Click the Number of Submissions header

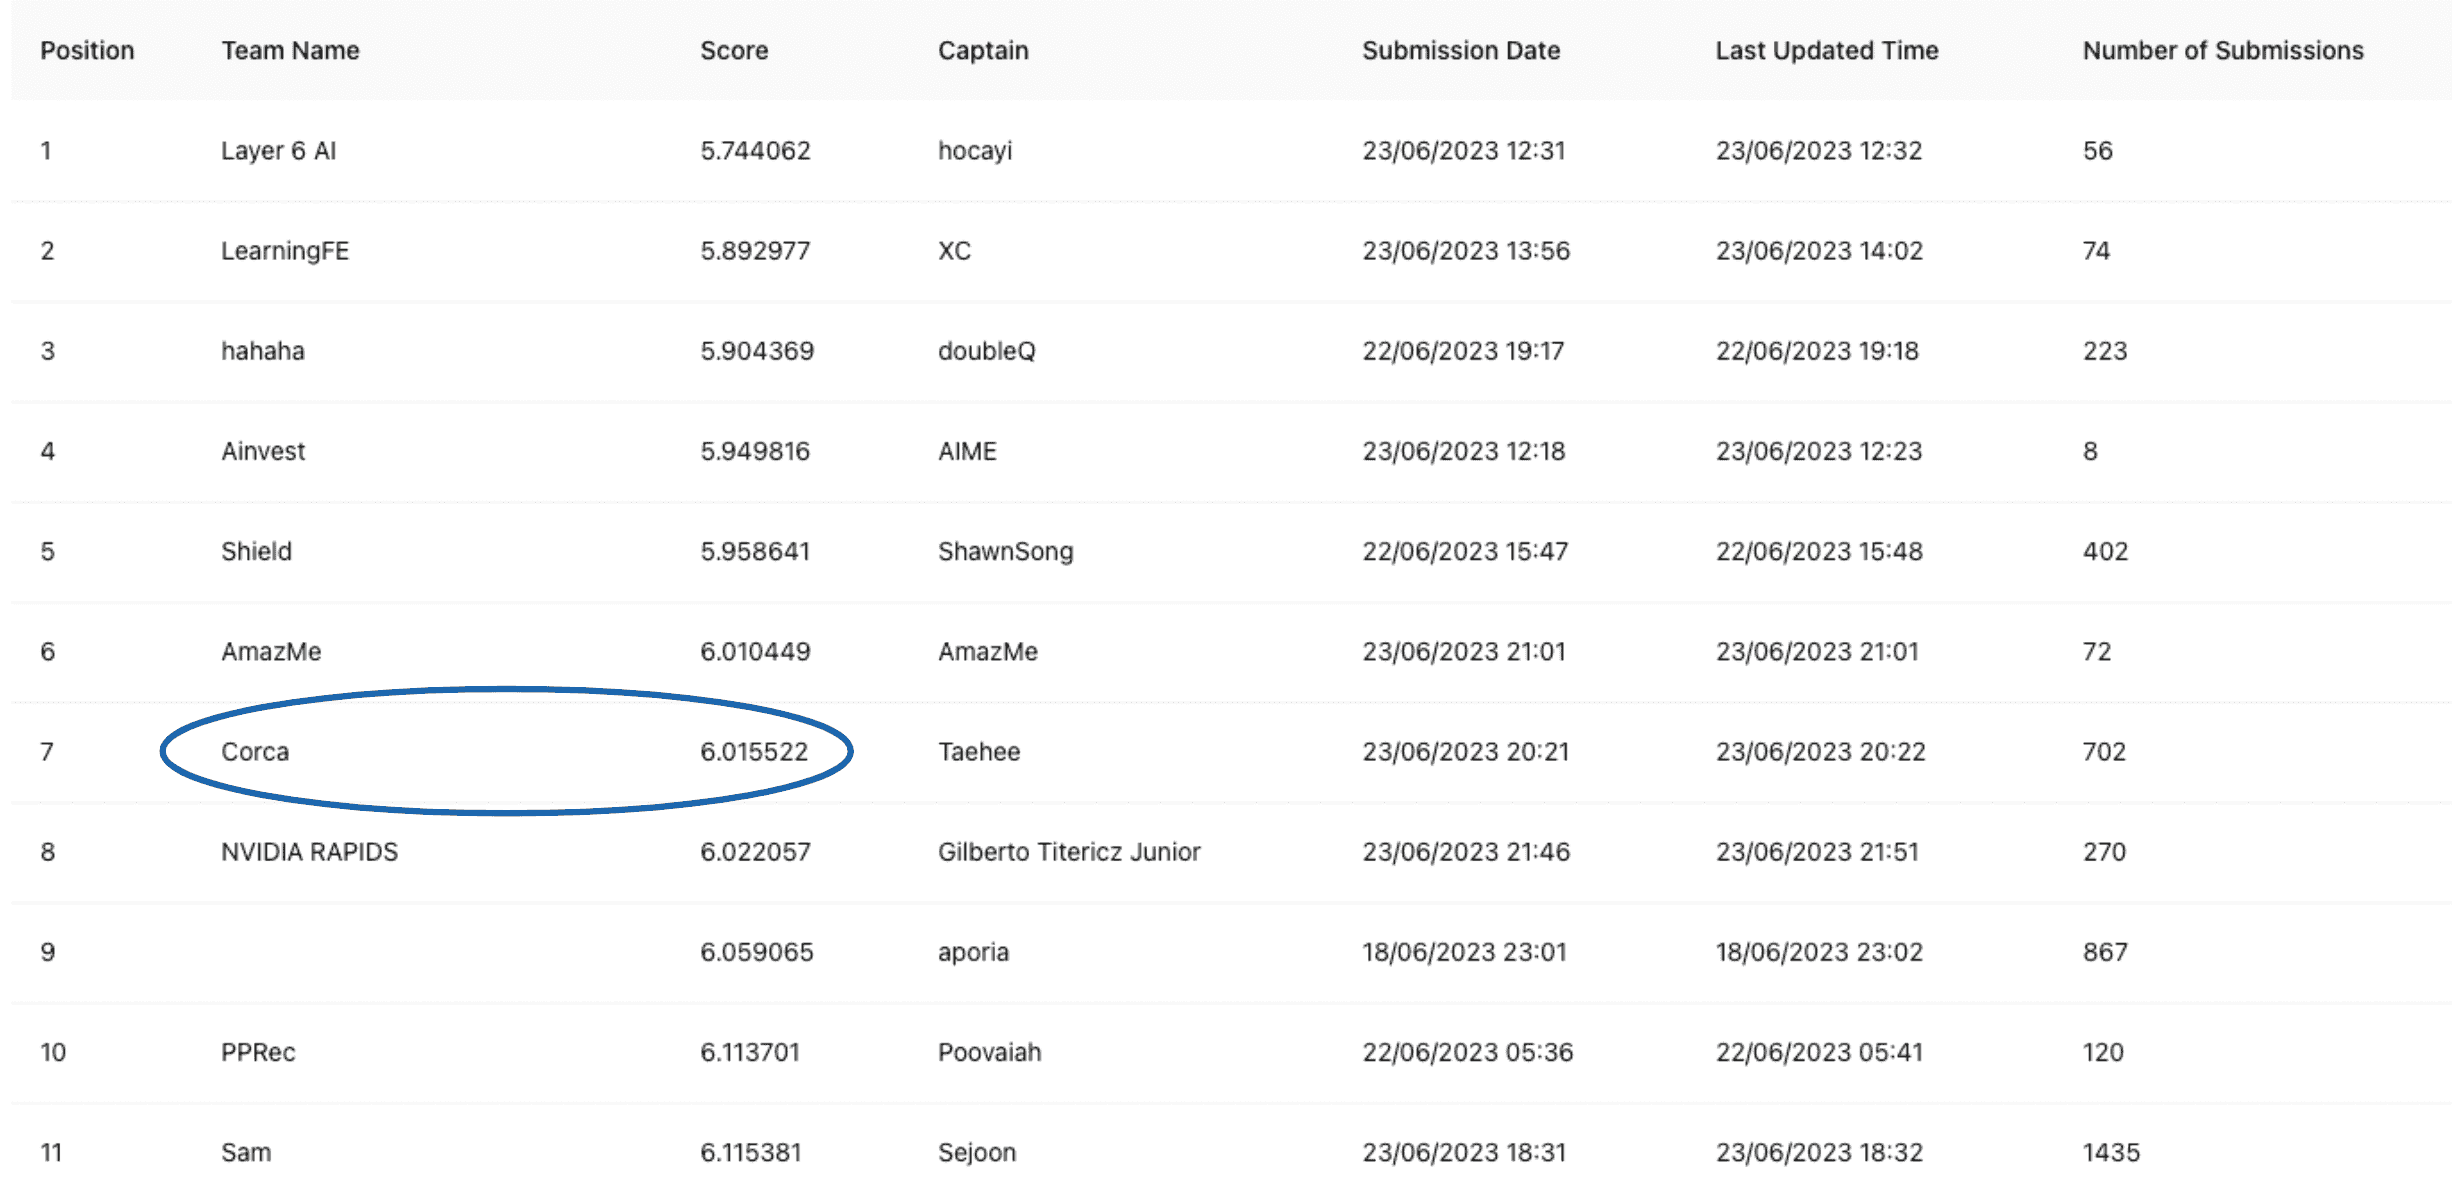coord(2222,51)
